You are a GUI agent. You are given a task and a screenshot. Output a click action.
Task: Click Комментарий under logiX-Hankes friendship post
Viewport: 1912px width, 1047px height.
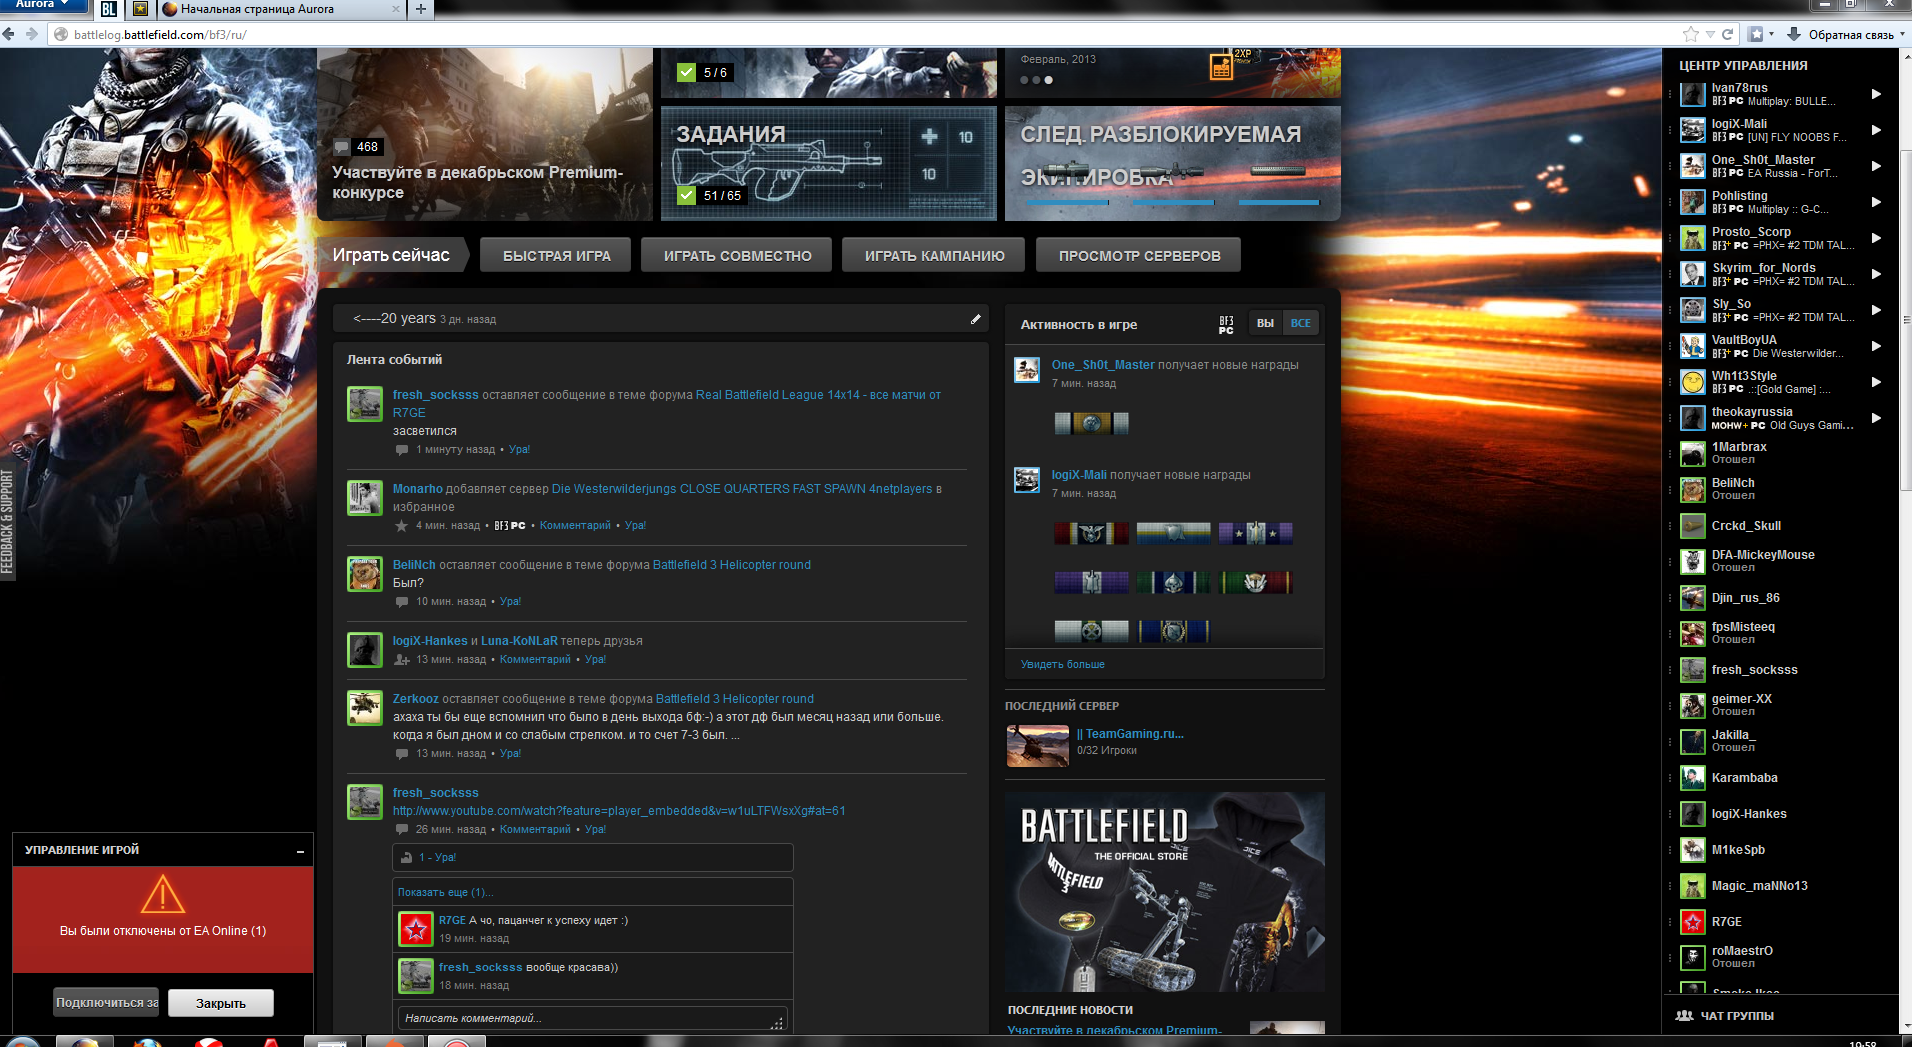pyautogui.click(x=535, y=660)
